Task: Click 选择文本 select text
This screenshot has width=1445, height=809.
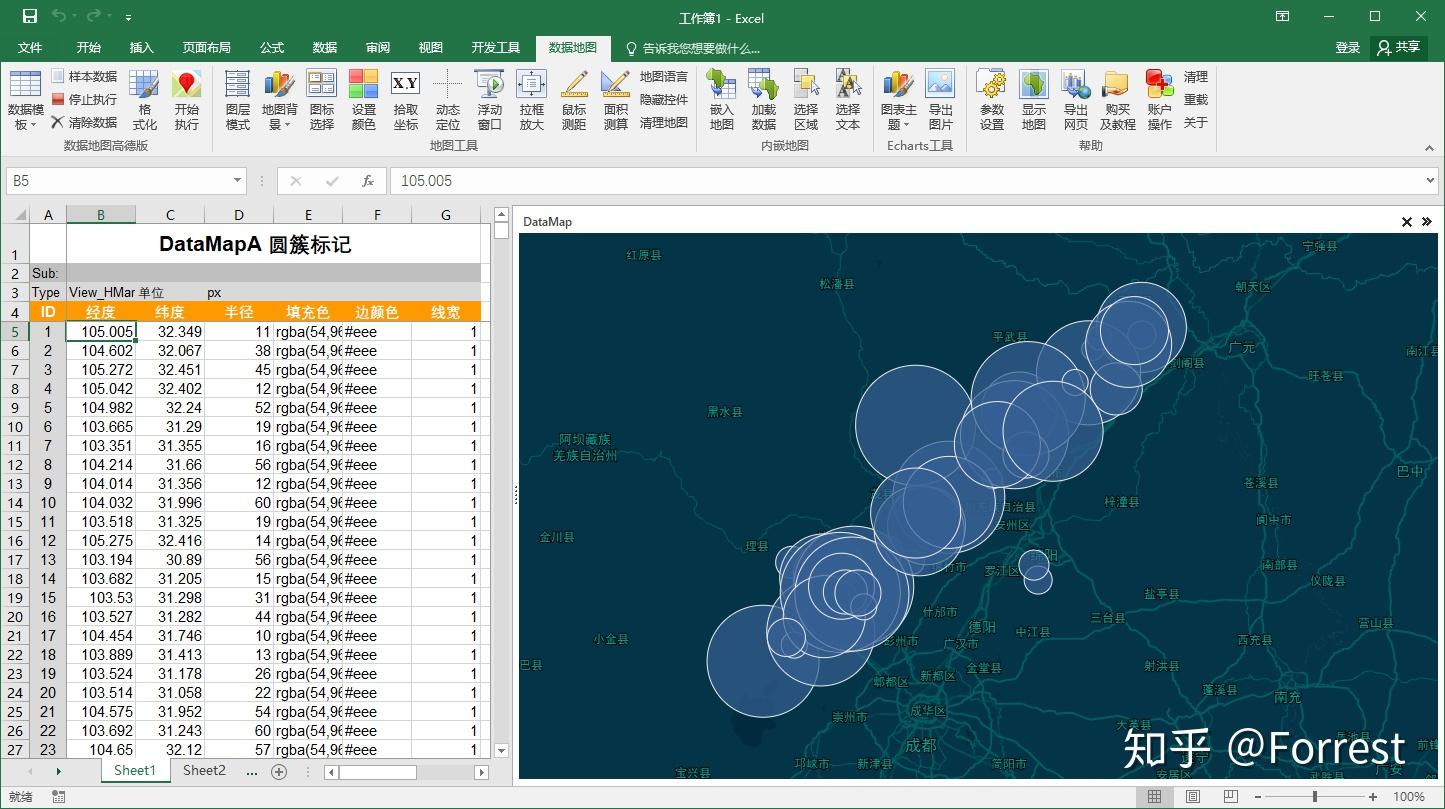Action: tap(848, 100)
